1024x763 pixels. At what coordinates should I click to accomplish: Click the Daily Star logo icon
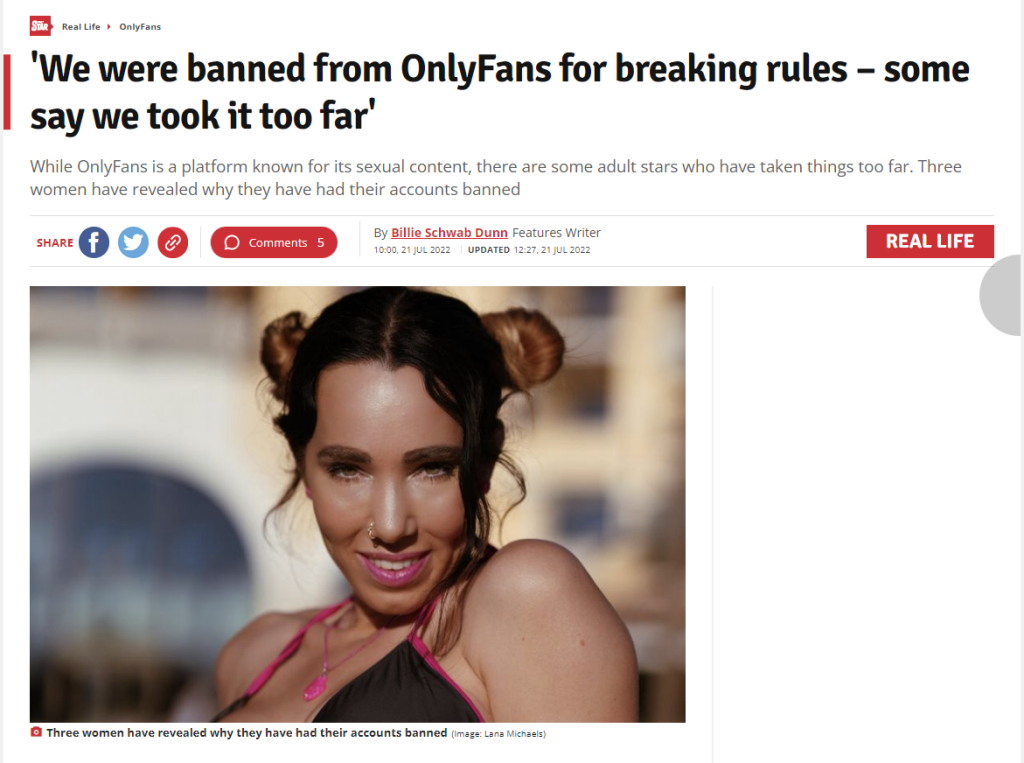[40, 27]
